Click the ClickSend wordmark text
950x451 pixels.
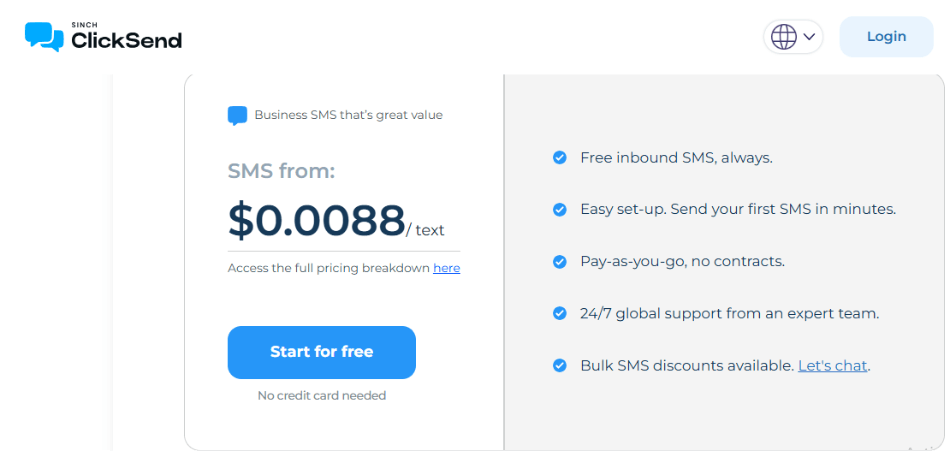tap(126, 40)
